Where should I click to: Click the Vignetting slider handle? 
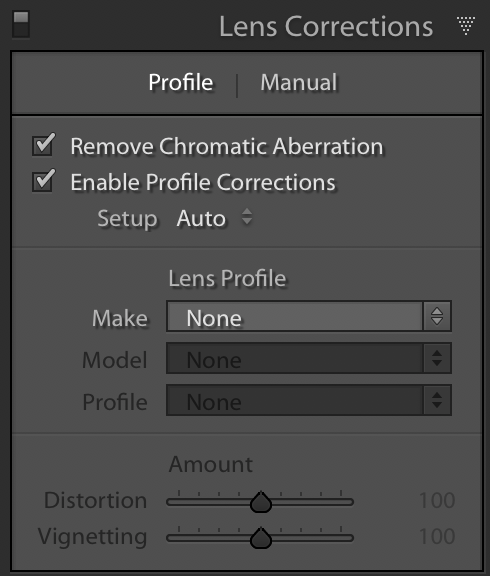point(261,538)
